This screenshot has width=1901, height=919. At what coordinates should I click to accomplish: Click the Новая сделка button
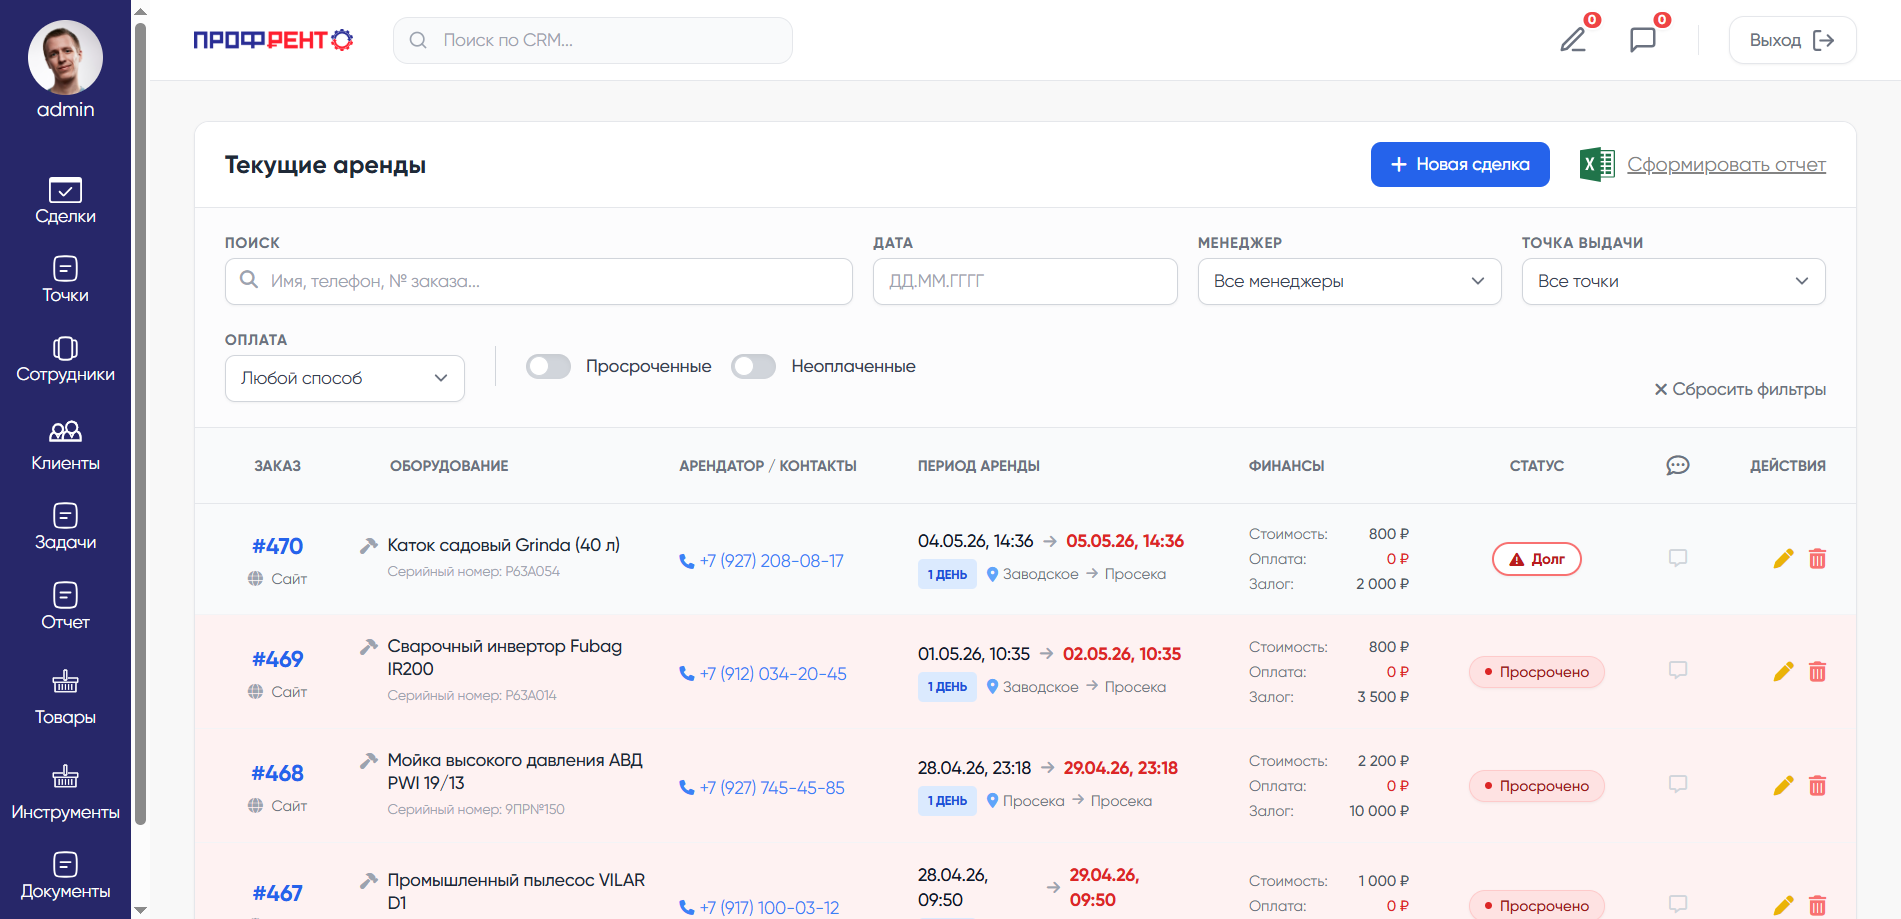[1460, 164]
